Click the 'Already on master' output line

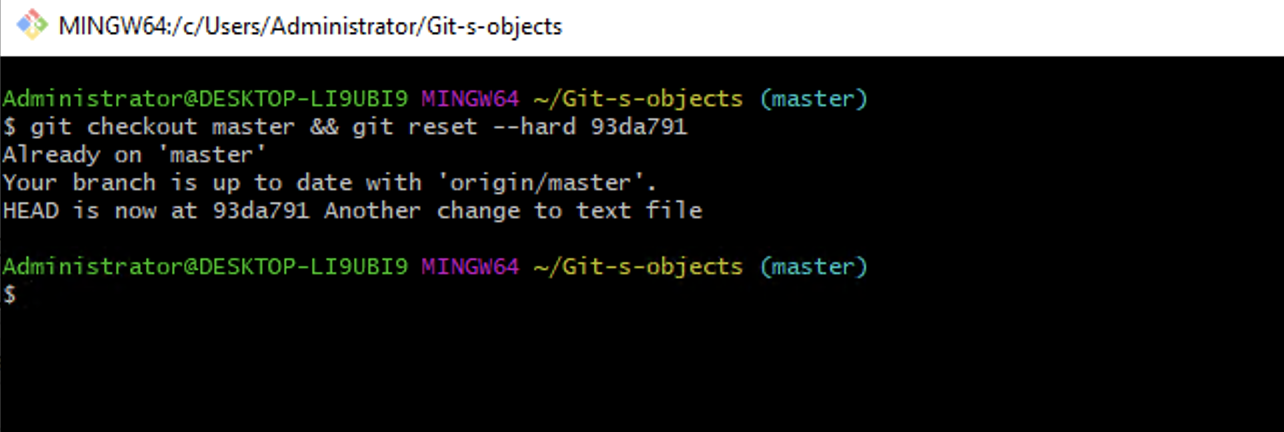pyautogui.click(x=135, y=155)
